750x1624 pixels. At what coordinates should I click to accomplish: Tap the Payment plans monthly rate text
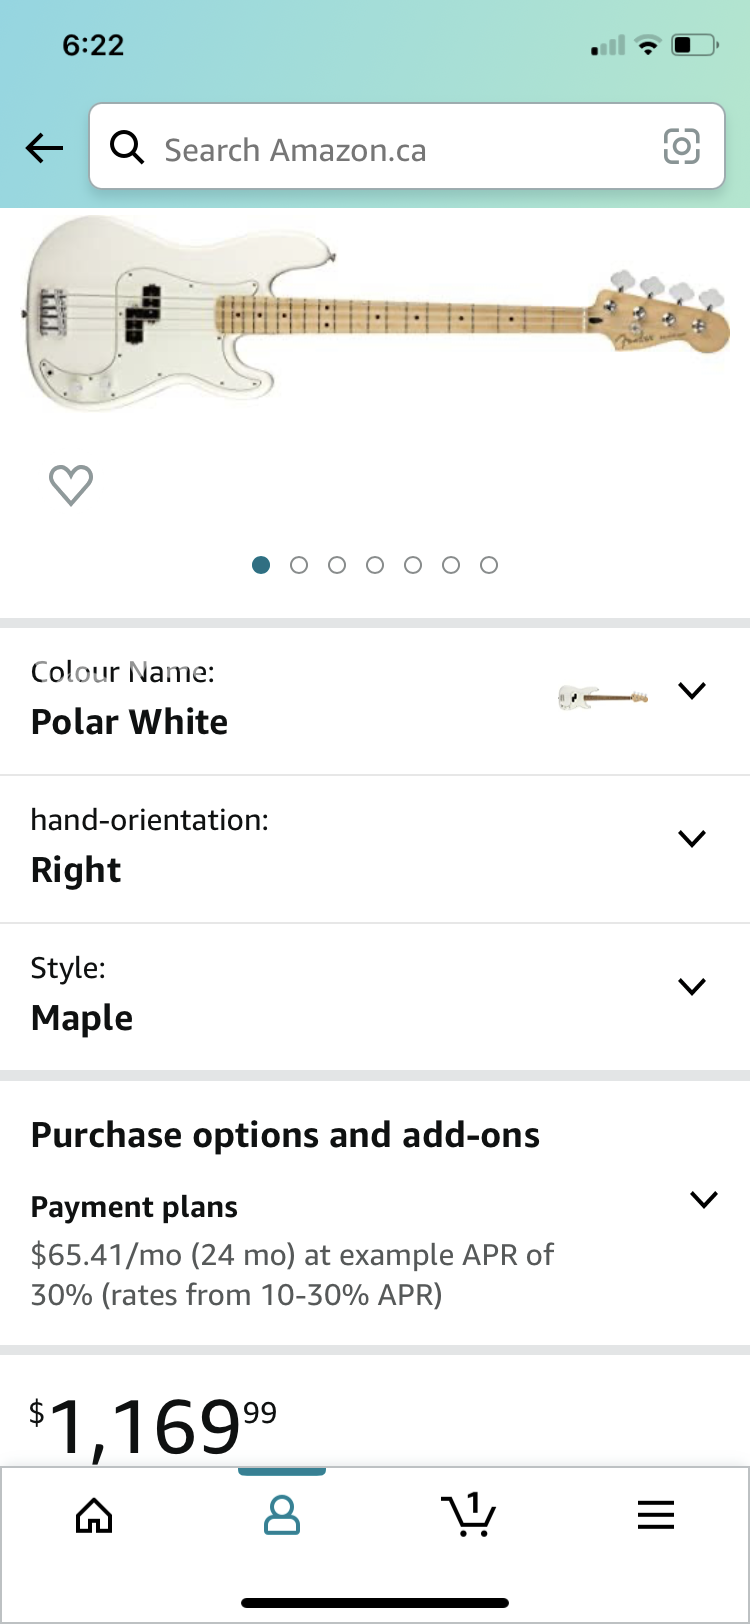pyautogui.click(x=292, y=1275)
